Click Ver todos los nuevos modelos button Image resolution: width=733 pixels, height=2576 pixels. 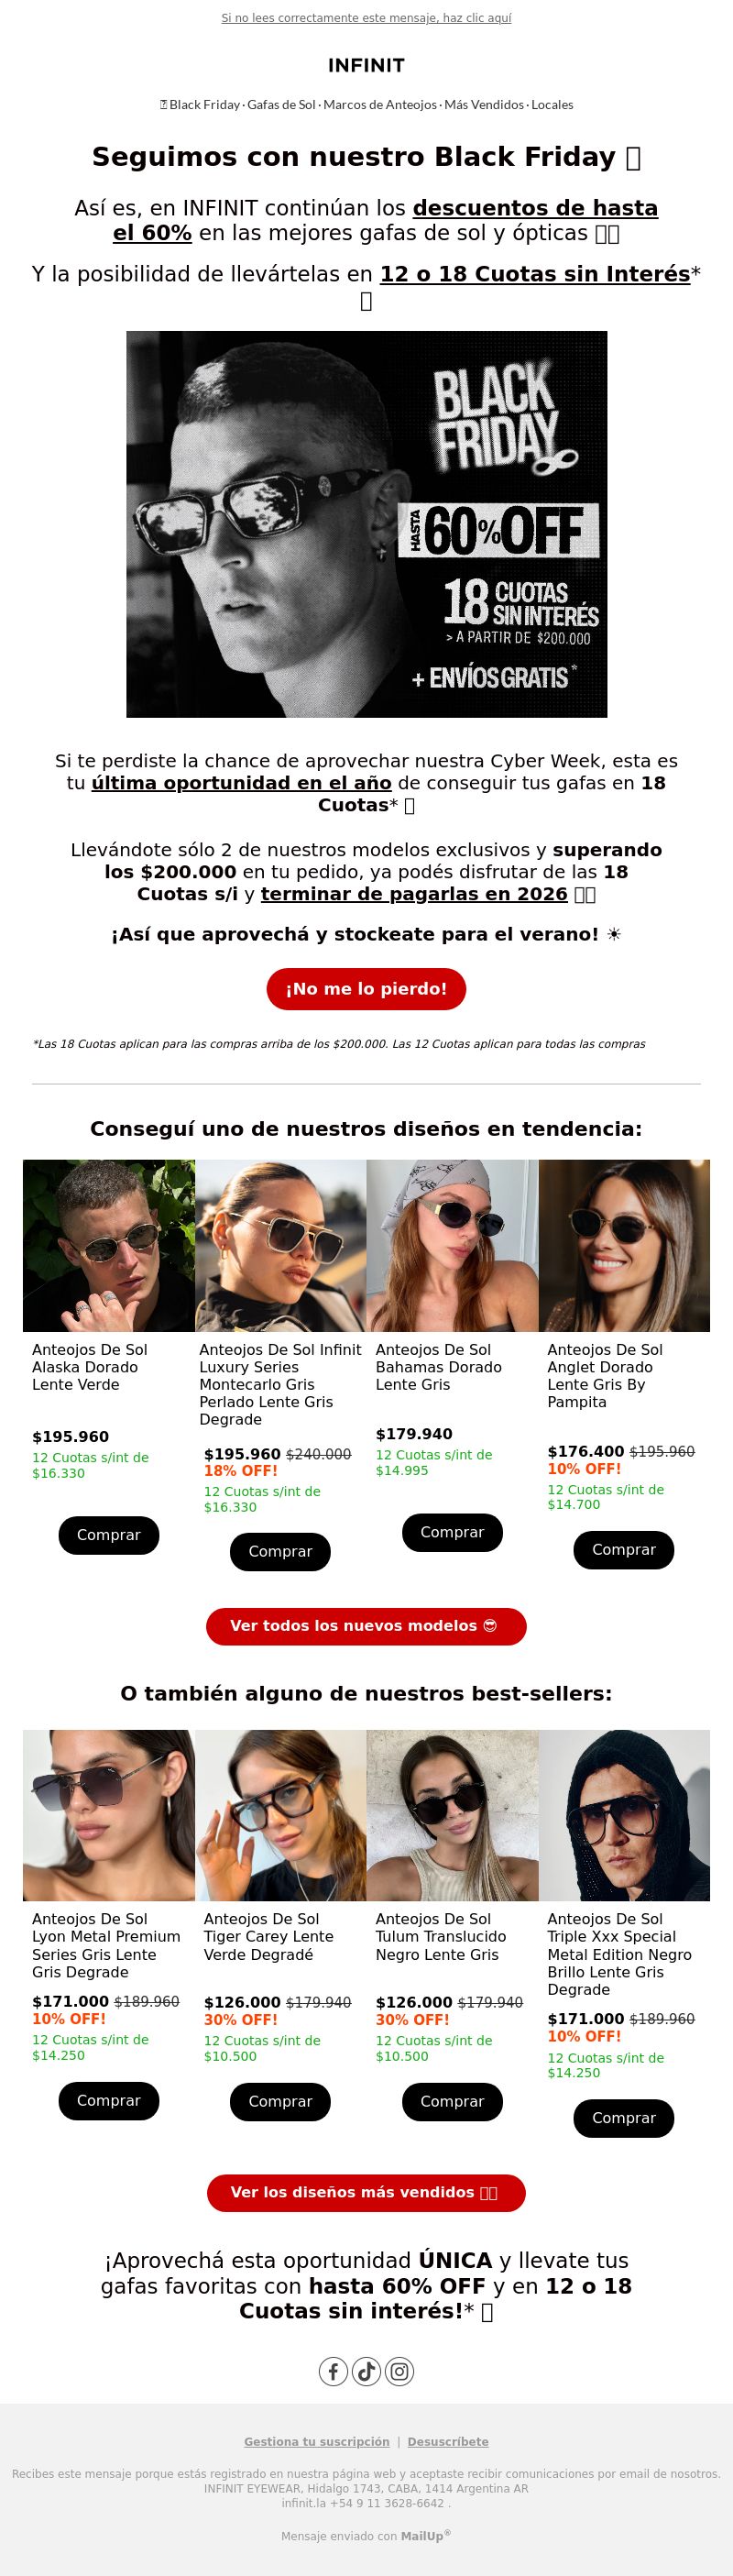[x=366, y=1626]
